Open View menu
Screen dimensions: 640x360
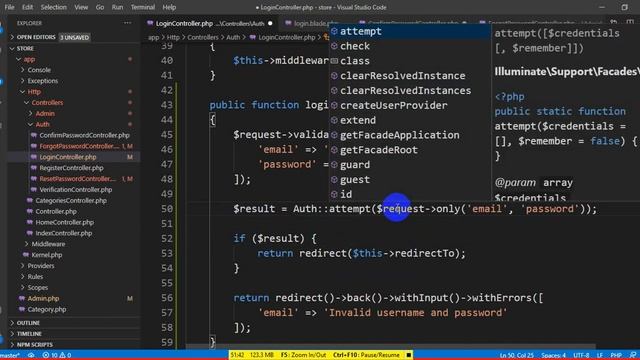pos(81,7)
